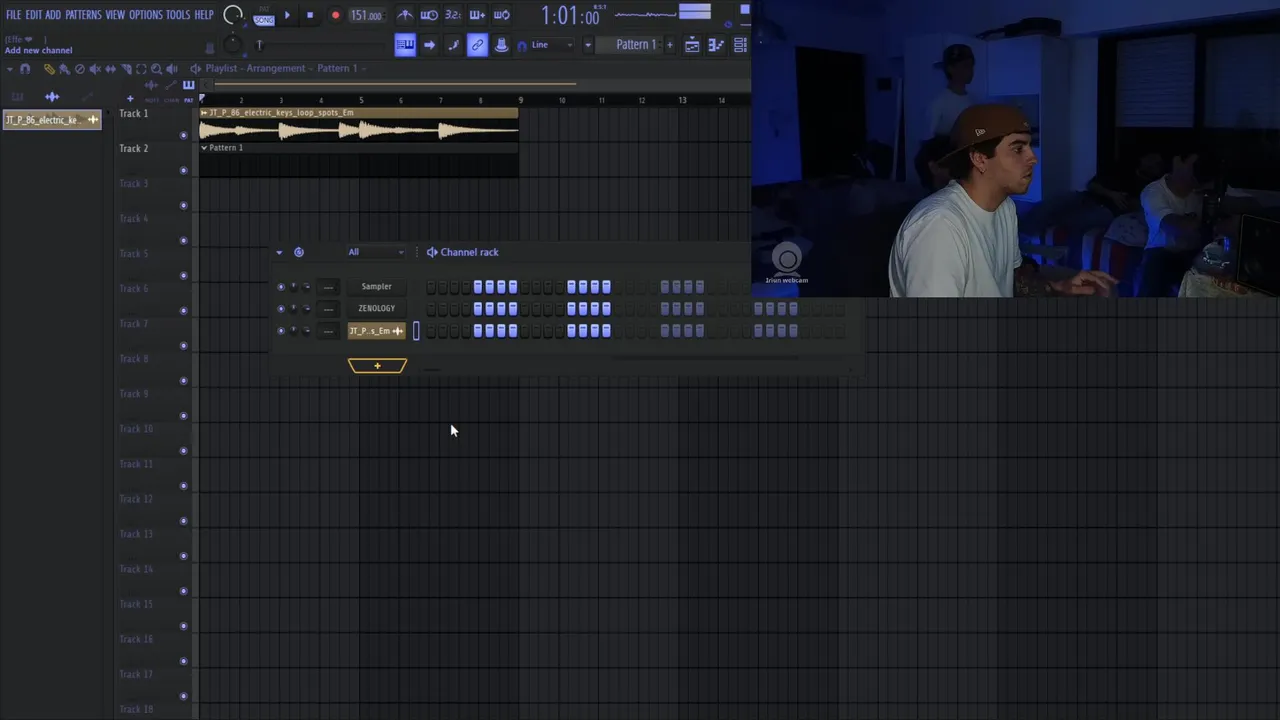Toggle the loop recording icon
Screen dimensions: 1280x720
502,15
